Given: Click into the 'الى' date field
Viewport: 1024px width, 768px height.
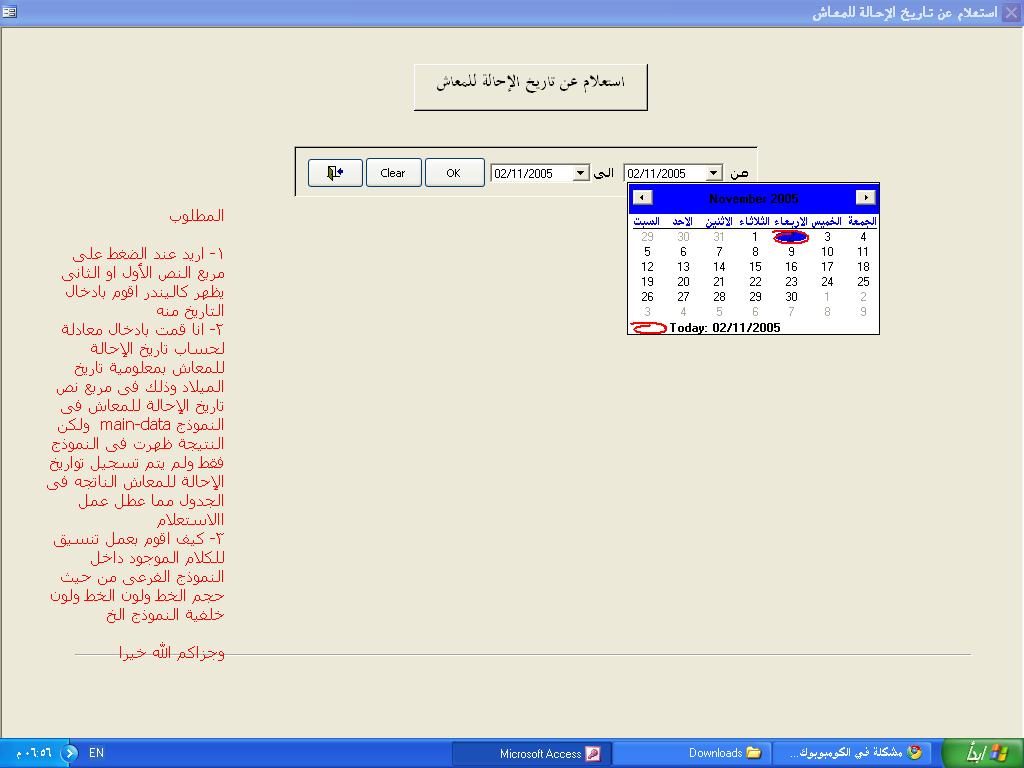Looking at the screenshot, I should (532, 173).
